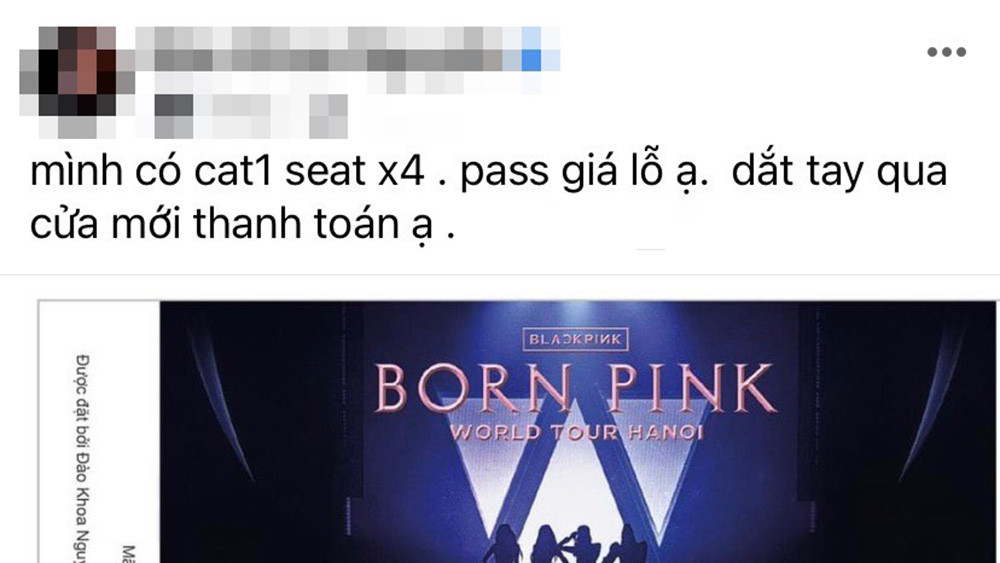Click the blurred profile avatar of poster
The height and width of the screenshot is (563, 1000).
click(x=77, y=82)
